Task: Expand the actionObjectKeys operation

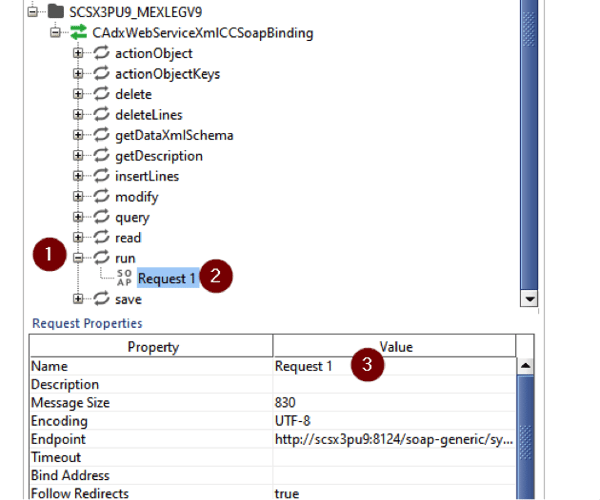Action: tap(78, 73)
